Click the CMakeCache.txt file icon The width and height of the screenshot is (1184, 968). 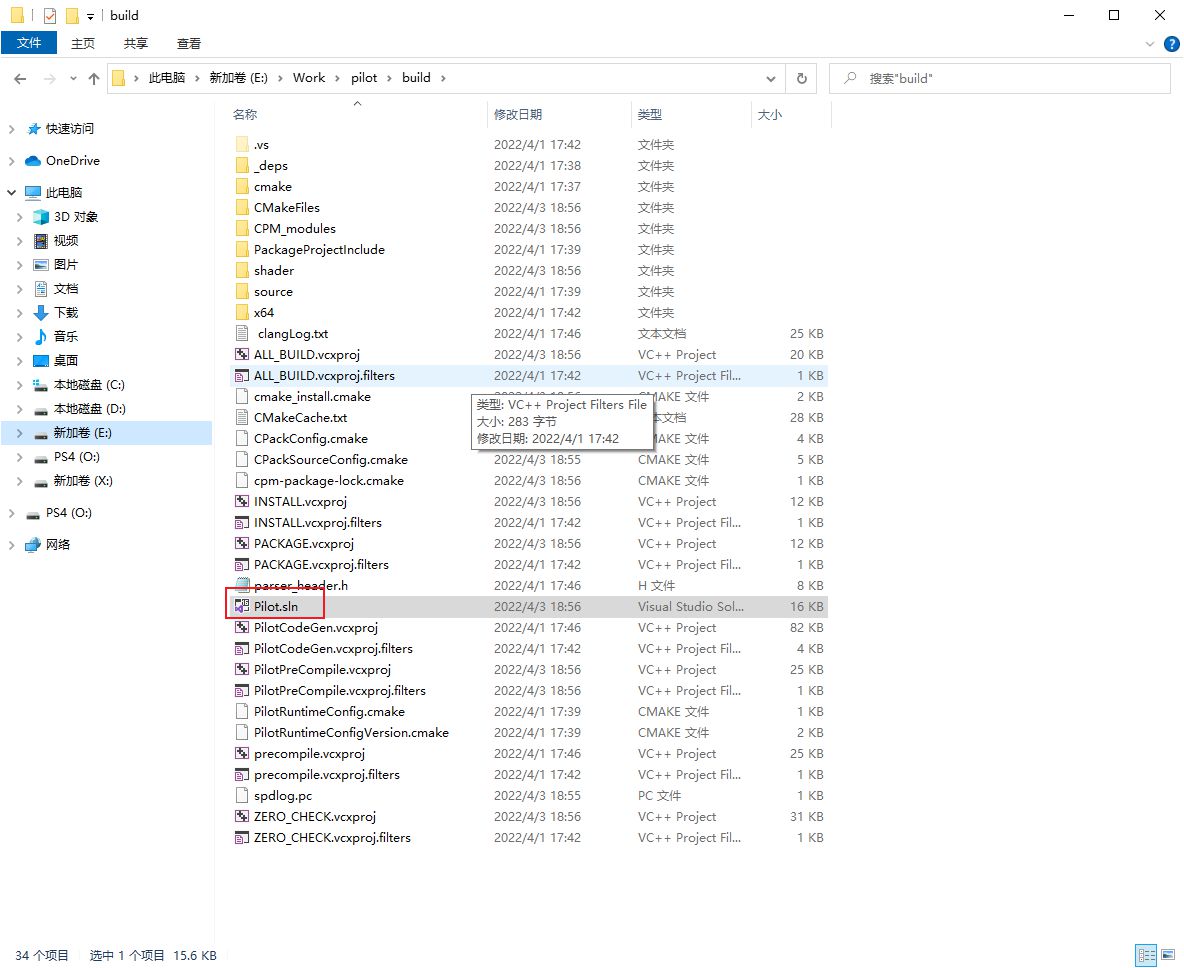point(242,418)
